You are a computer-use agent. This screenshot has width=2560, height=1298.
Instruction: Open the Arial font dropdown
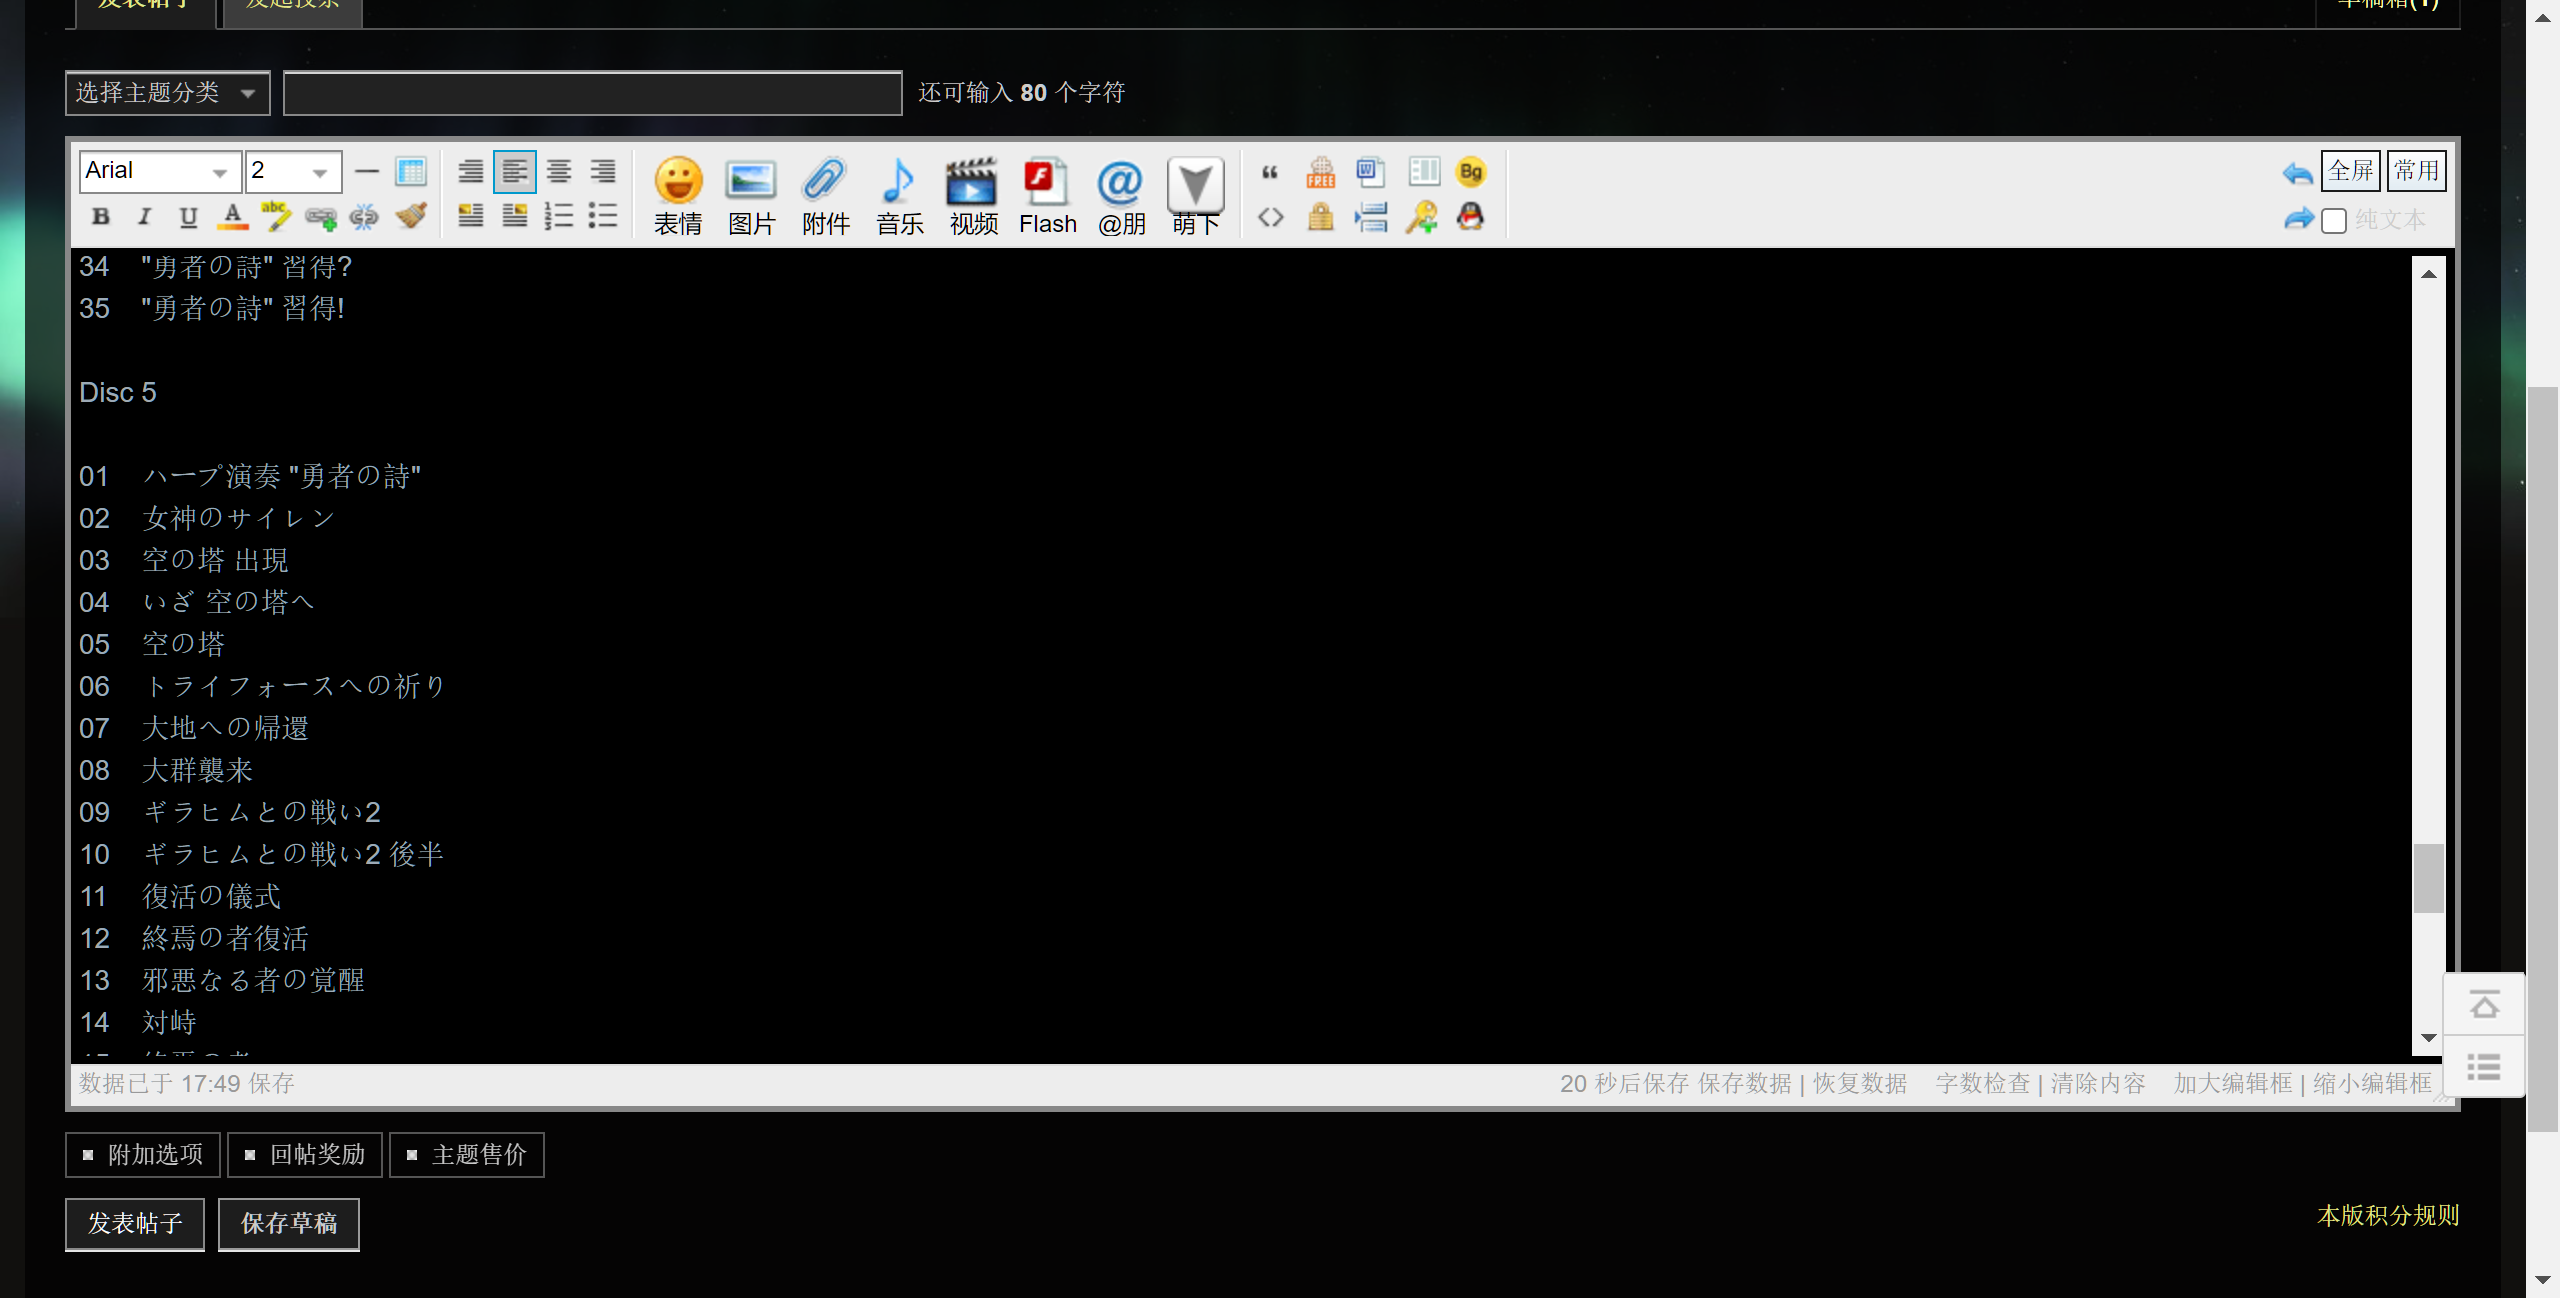tap(161, 171)
